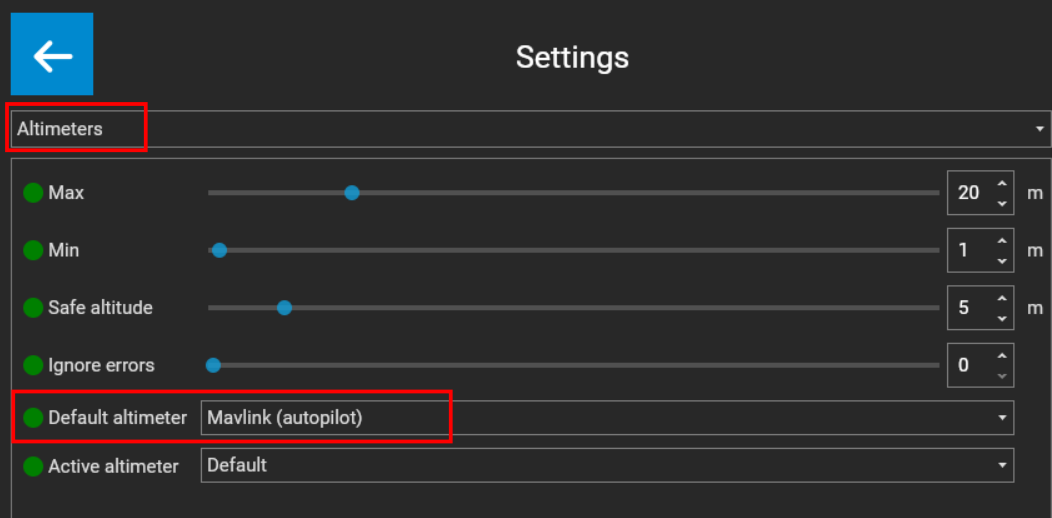Increase Max value with up arrow
The width and height of the screenshot is (1052, 518).
(1002, 184)
